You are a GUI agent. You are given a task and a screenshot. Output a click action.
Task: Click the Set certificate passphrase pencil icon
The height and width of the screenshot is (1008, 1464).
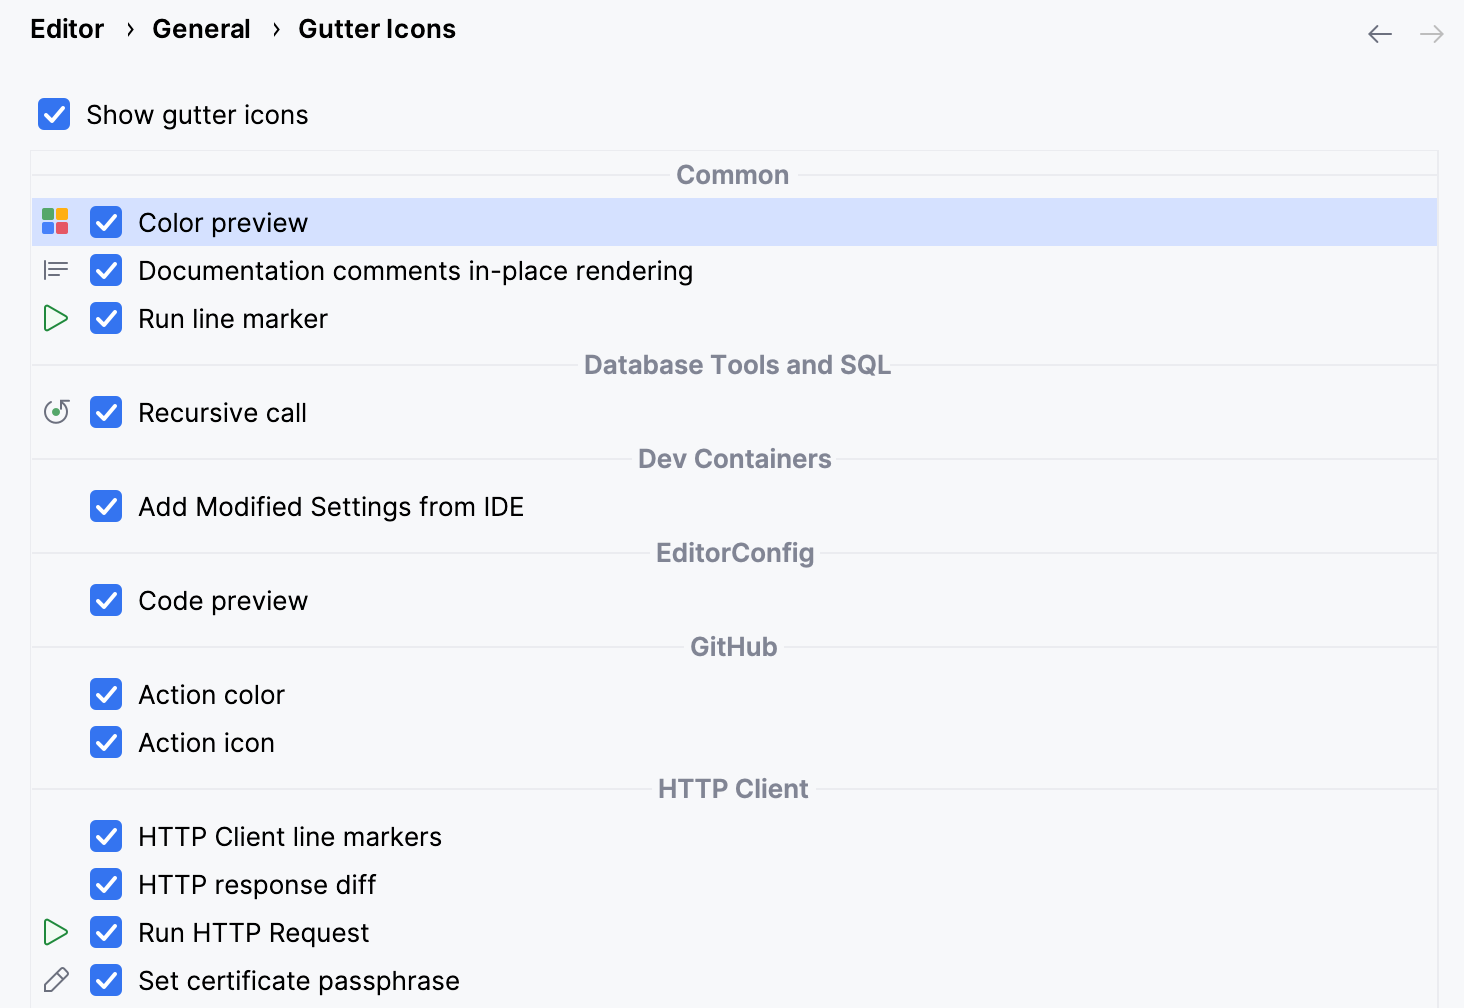pyautogui.click(x=56, y=980)
